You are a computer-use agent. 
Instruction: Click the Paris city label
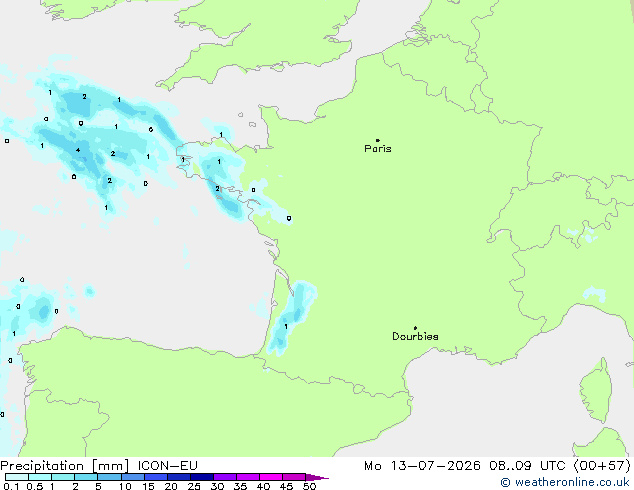coord(378,149)
